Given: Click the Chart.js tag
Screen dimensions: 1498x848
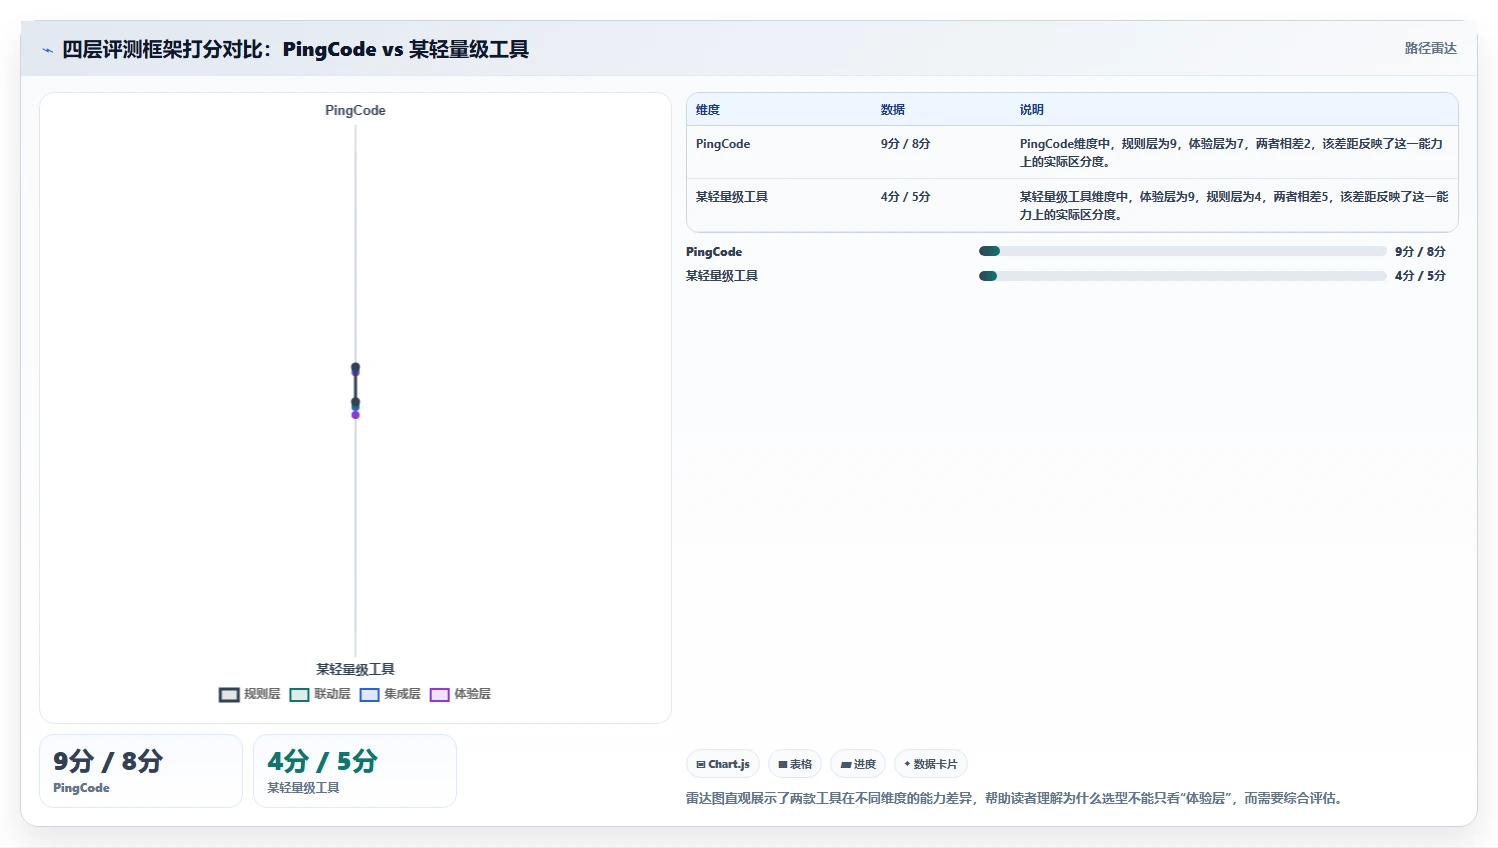Looking at the screenshot, I should [723, 764].
